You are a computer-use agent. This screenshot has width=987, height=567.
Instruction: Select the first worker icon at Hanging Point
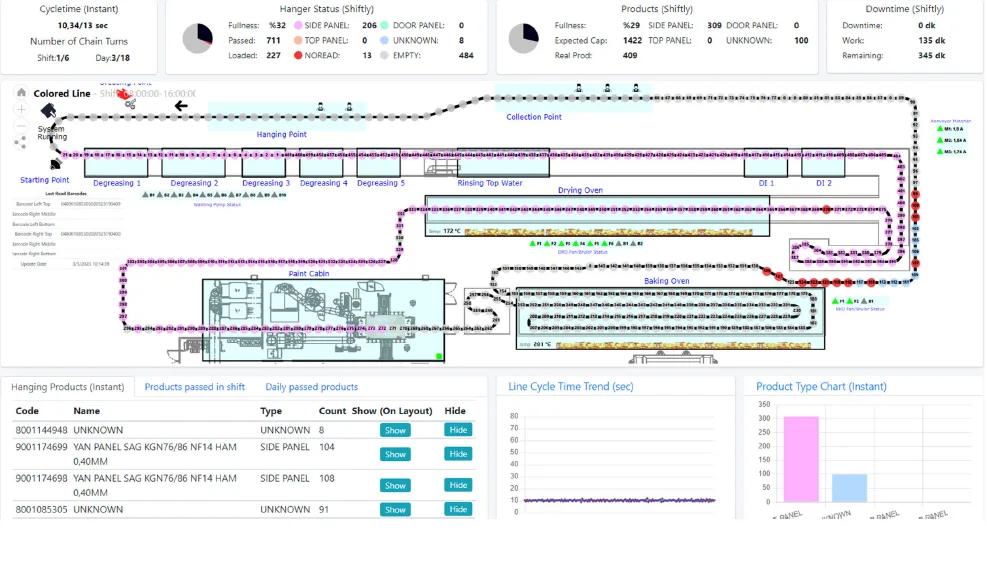point(320,108)
